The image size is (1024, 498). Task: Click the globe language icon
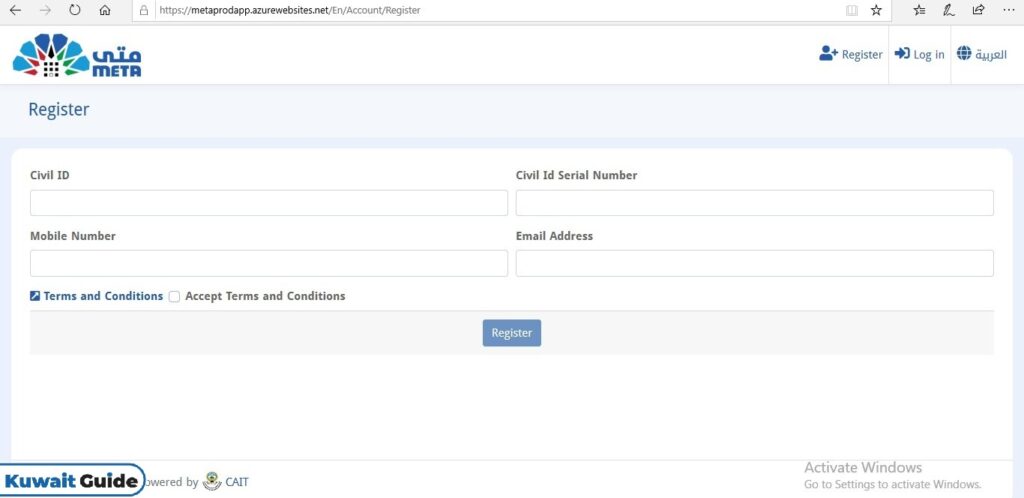(x=964, y=54)
